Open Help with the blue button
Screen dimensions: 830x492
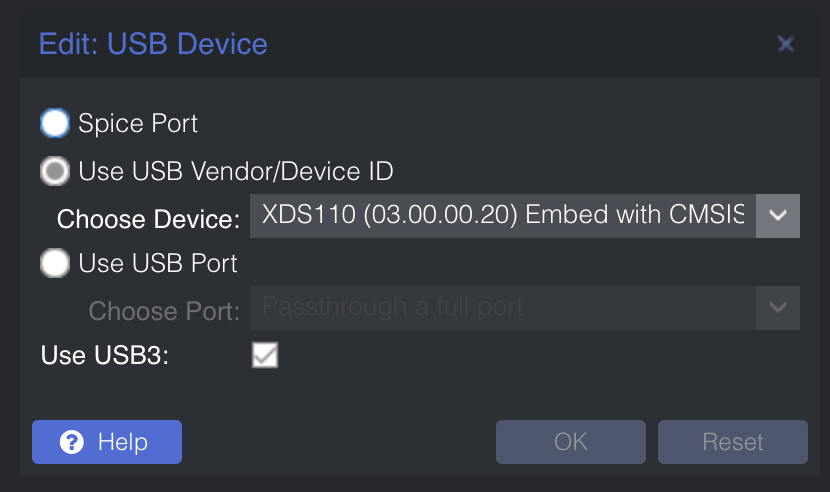[107, 442]
